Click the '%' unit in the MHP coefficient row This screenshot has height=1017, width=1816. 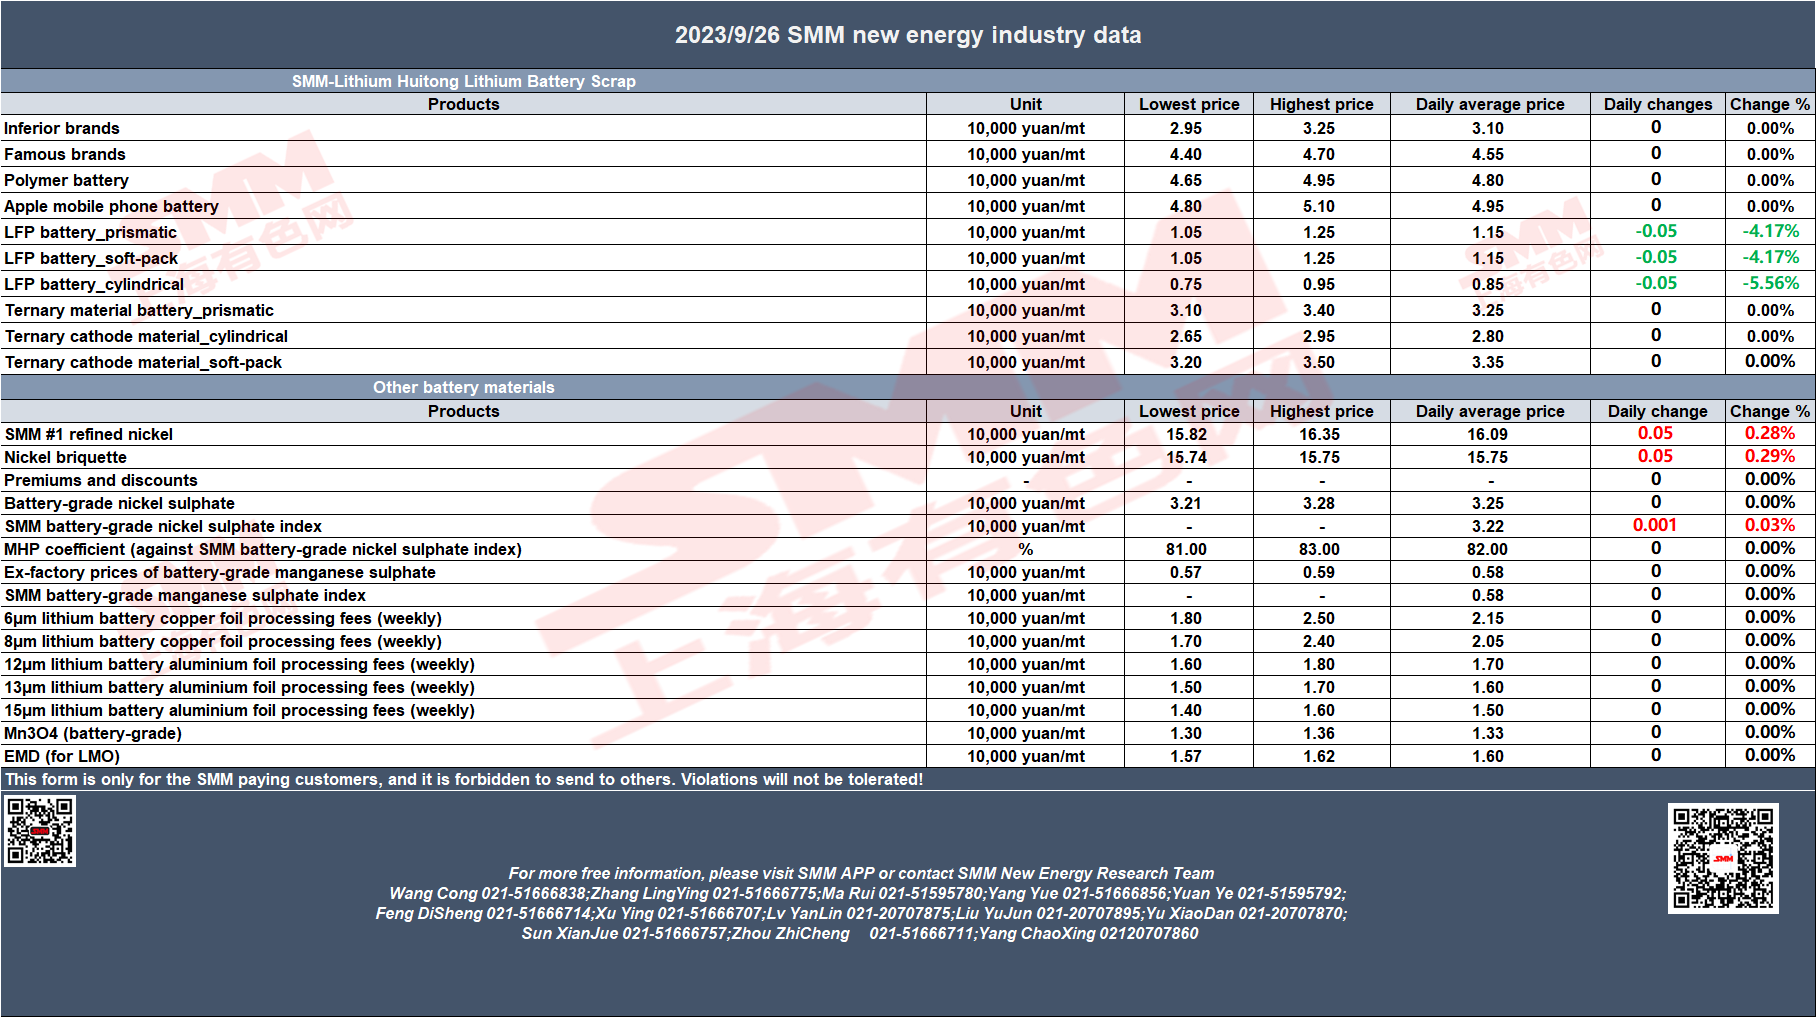(1026, 549)
